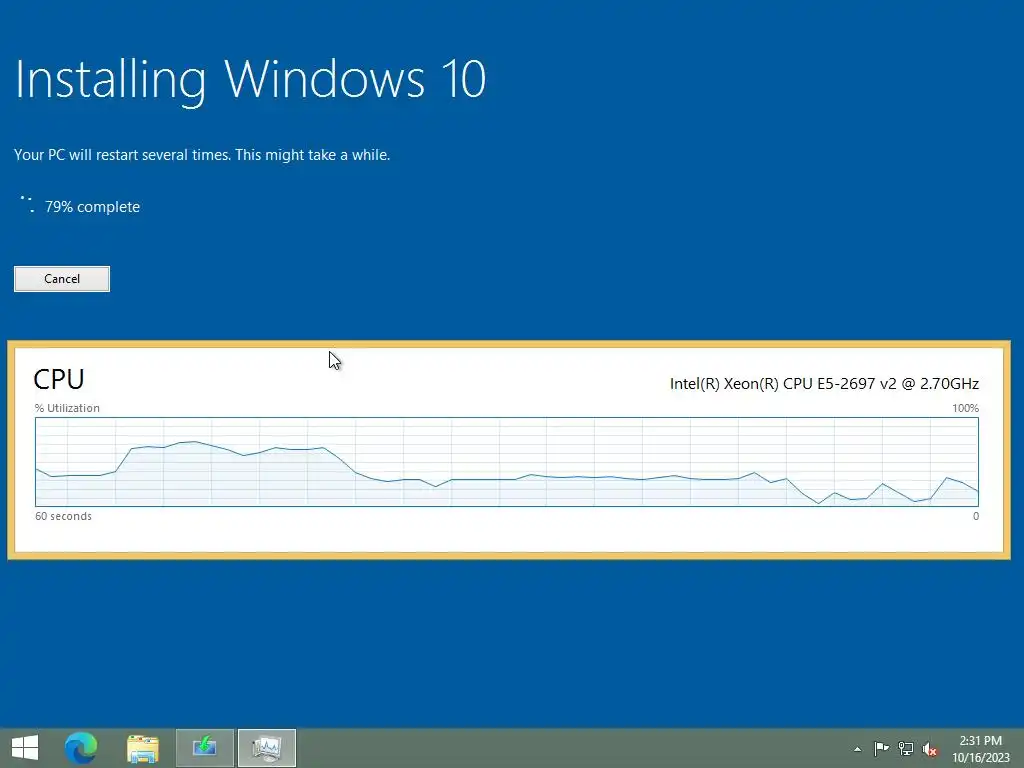Click the '79% complete' progress text
Screen dimensions: 1024x768
pyautogui.click(x=92, y=206)
